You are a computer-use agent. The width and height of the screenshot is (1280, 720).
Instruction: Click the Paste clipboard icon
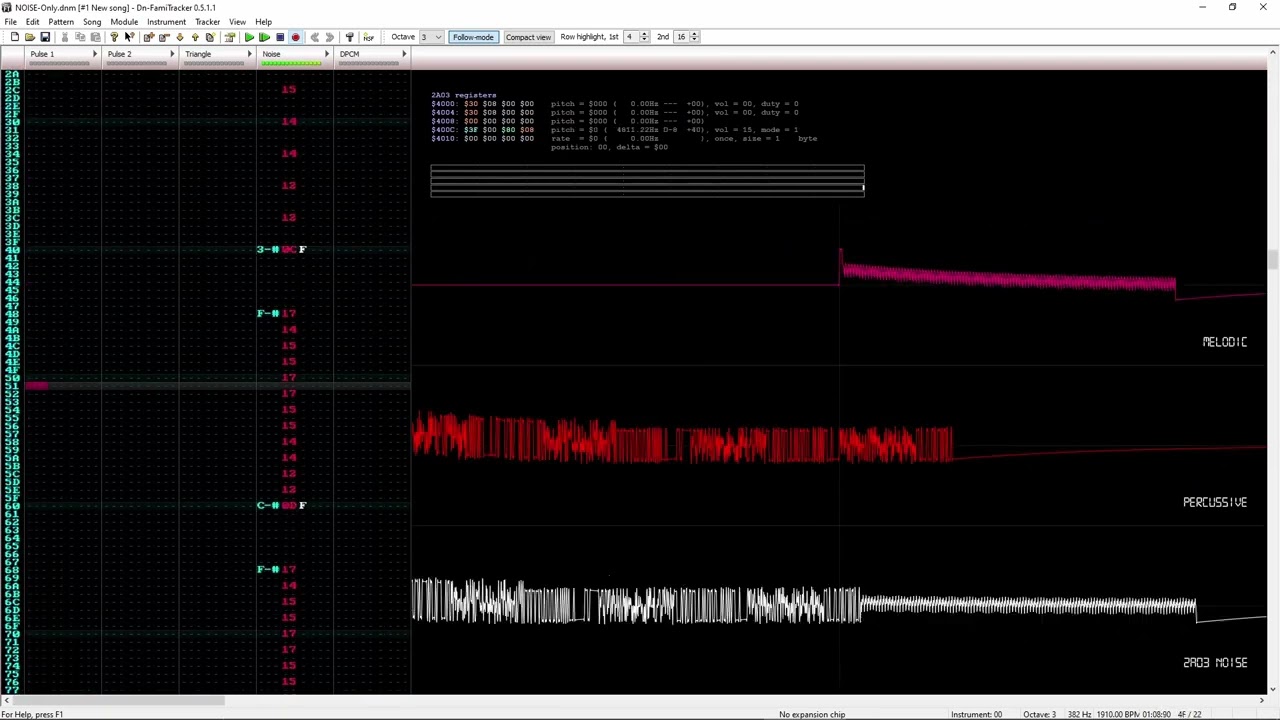pos(95,37)
